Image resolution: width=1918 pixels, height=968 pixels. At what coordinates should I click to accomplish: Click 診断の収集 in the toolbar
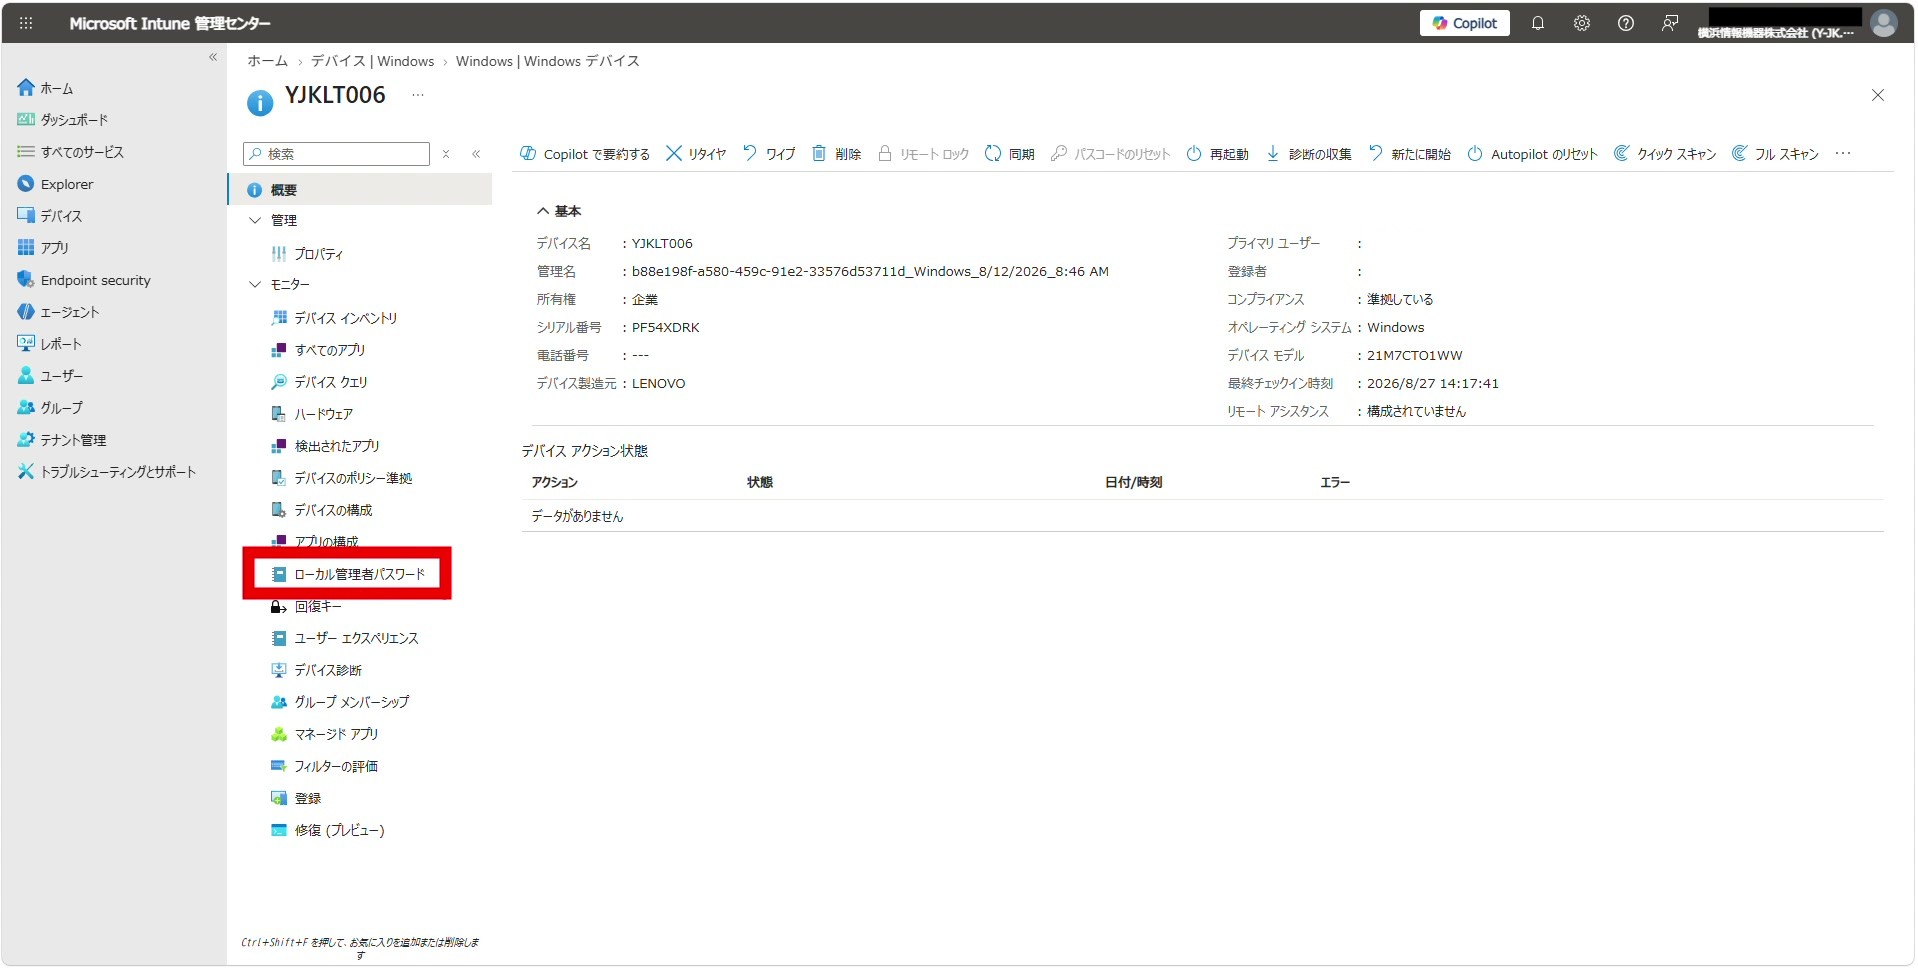pyautogui.click(x=1309, y=154)
